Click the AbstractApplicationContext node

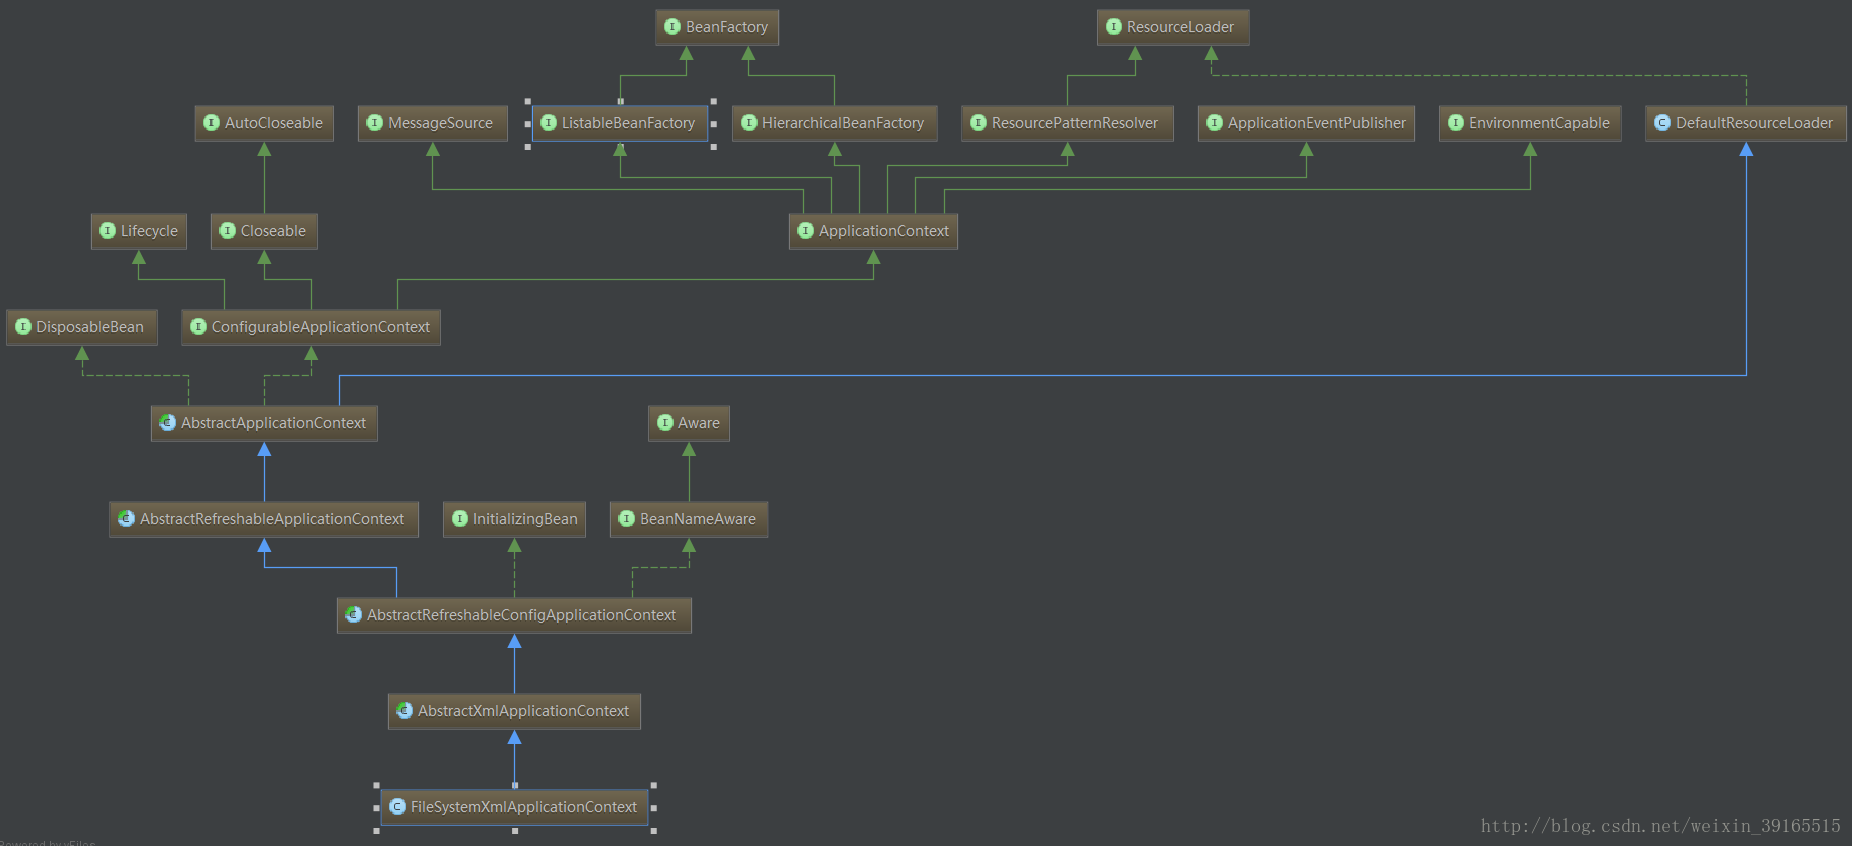coord(264,423)
